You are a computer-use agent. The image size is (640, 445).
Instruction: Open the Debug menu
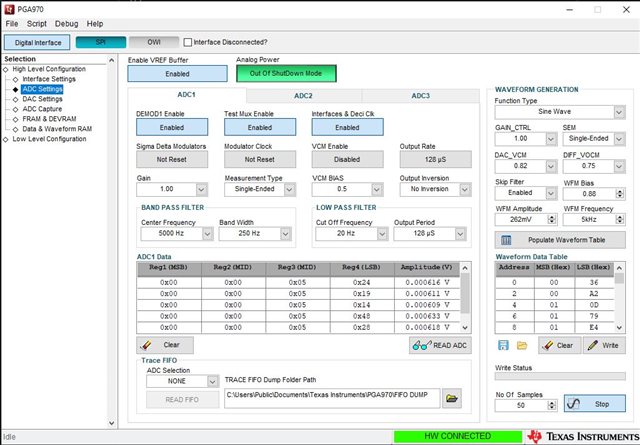[67, 24]
